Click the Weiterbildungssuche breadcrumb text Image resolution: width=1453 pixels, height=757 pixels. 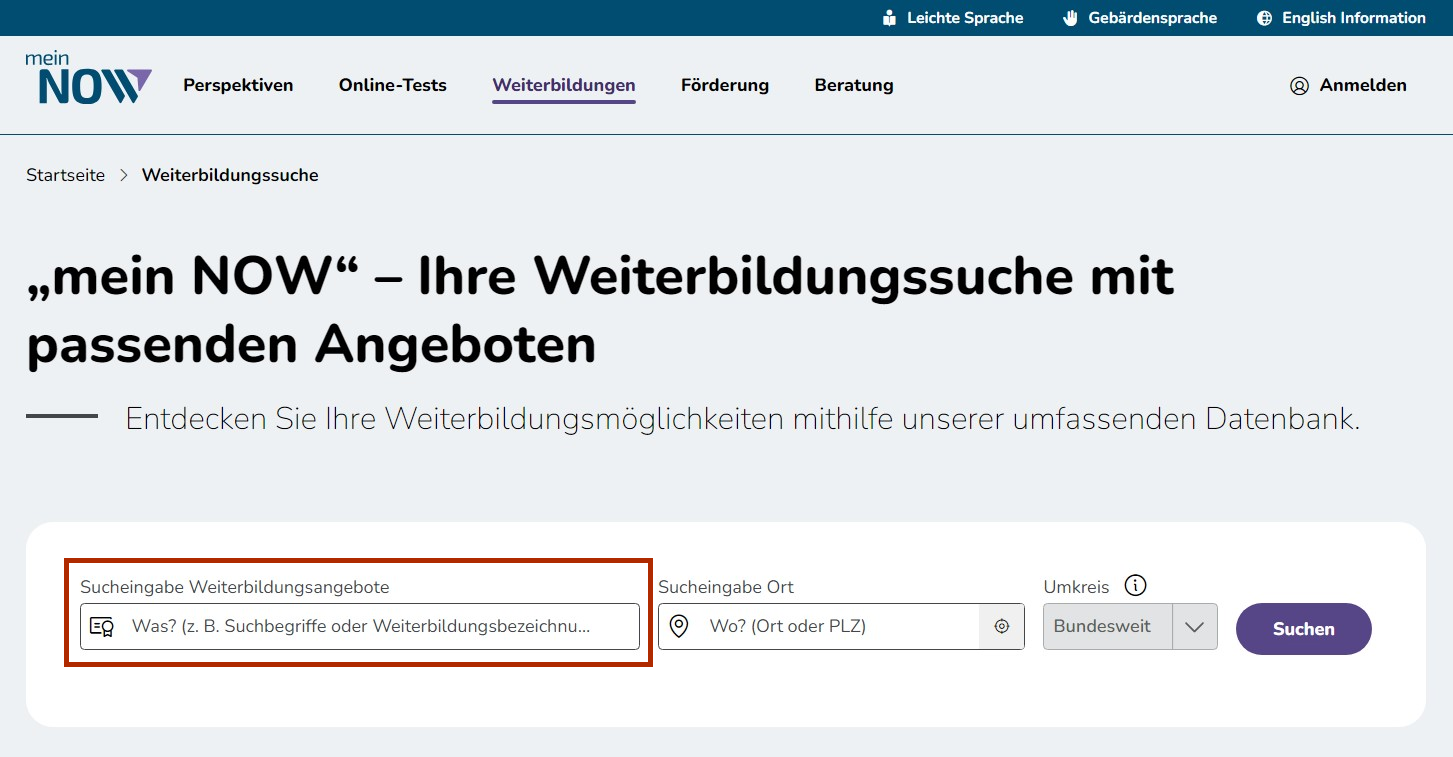pos(230,175)
